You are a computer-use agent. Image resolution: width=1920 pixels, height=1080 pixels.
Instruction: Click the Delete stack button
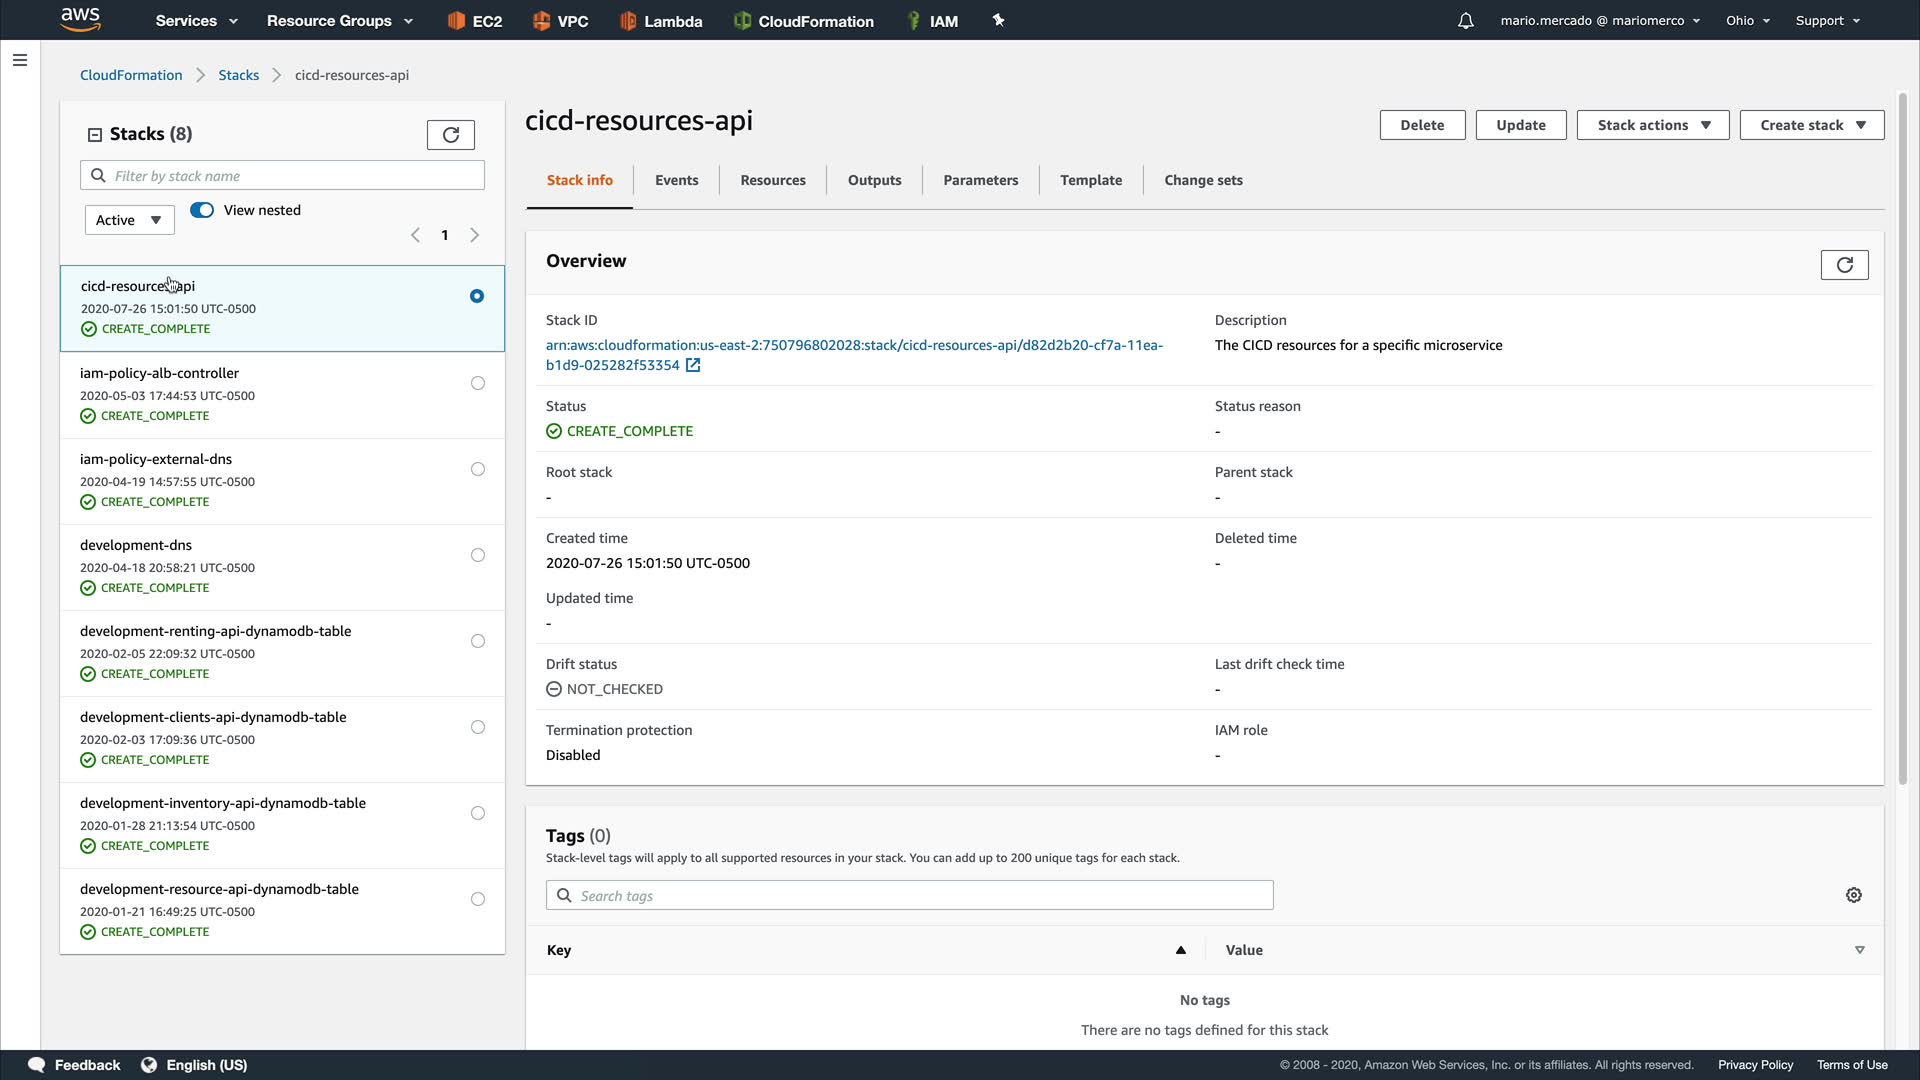tap(1421, 125)
